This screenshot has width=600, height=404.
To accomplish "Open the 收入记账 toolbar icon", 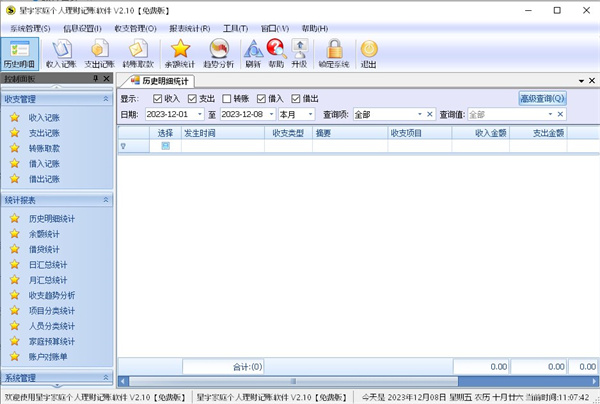I will 61,53.
